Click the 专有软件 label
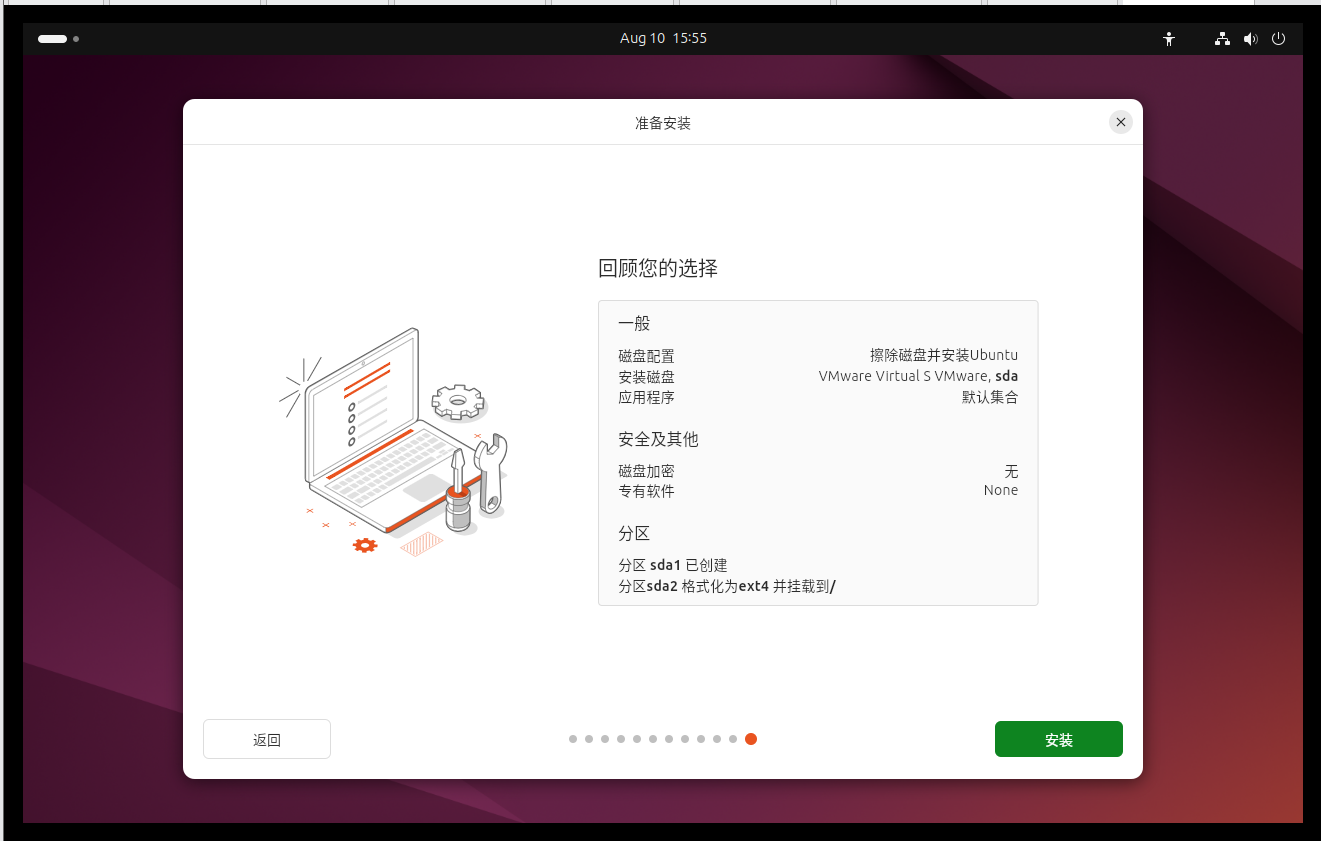This screenshot has height=841, width=1321. tap(646, 491)
